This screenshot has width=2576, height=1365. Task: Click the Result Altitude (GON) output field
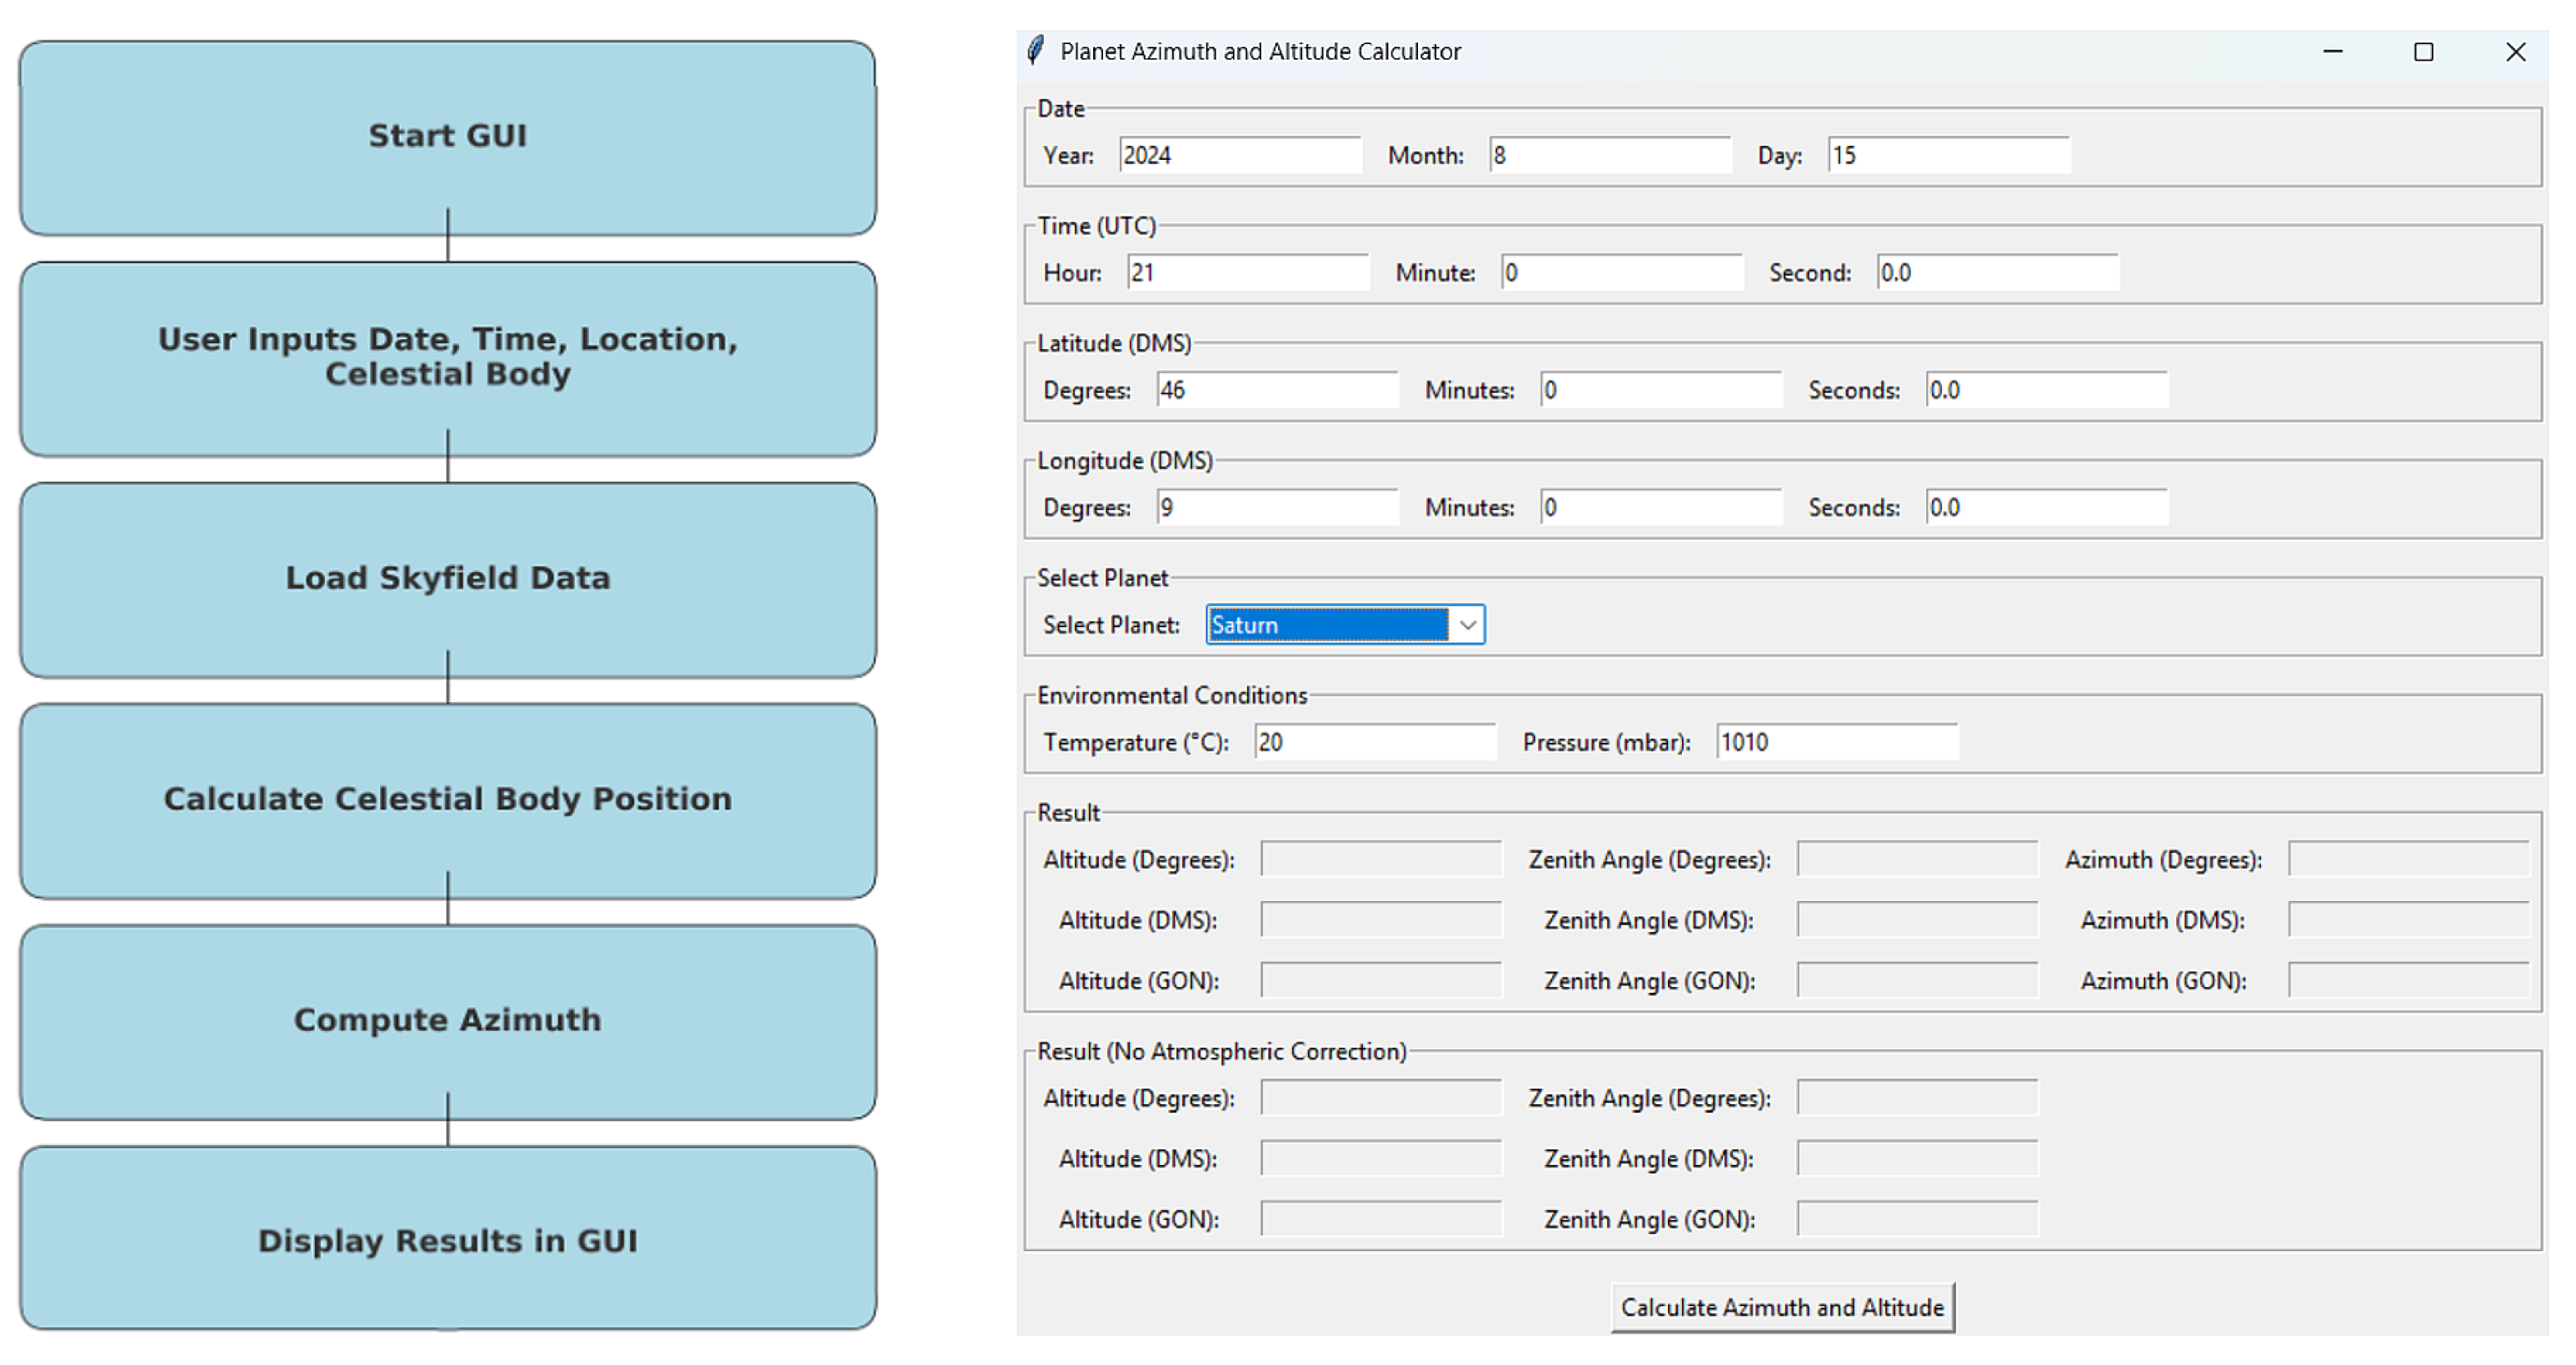tap(1381, 981)
